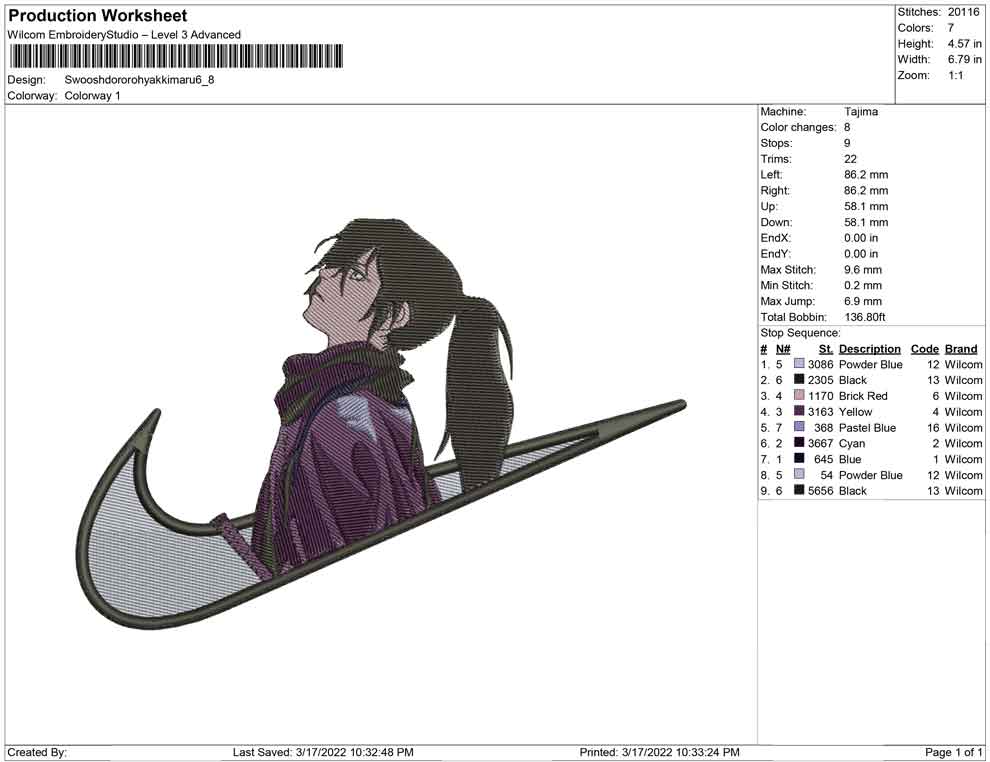The height and width of the screenshot is (762, 990).
Task: Click the Stitches value '20116'
Action: click(x=963, y=12)
